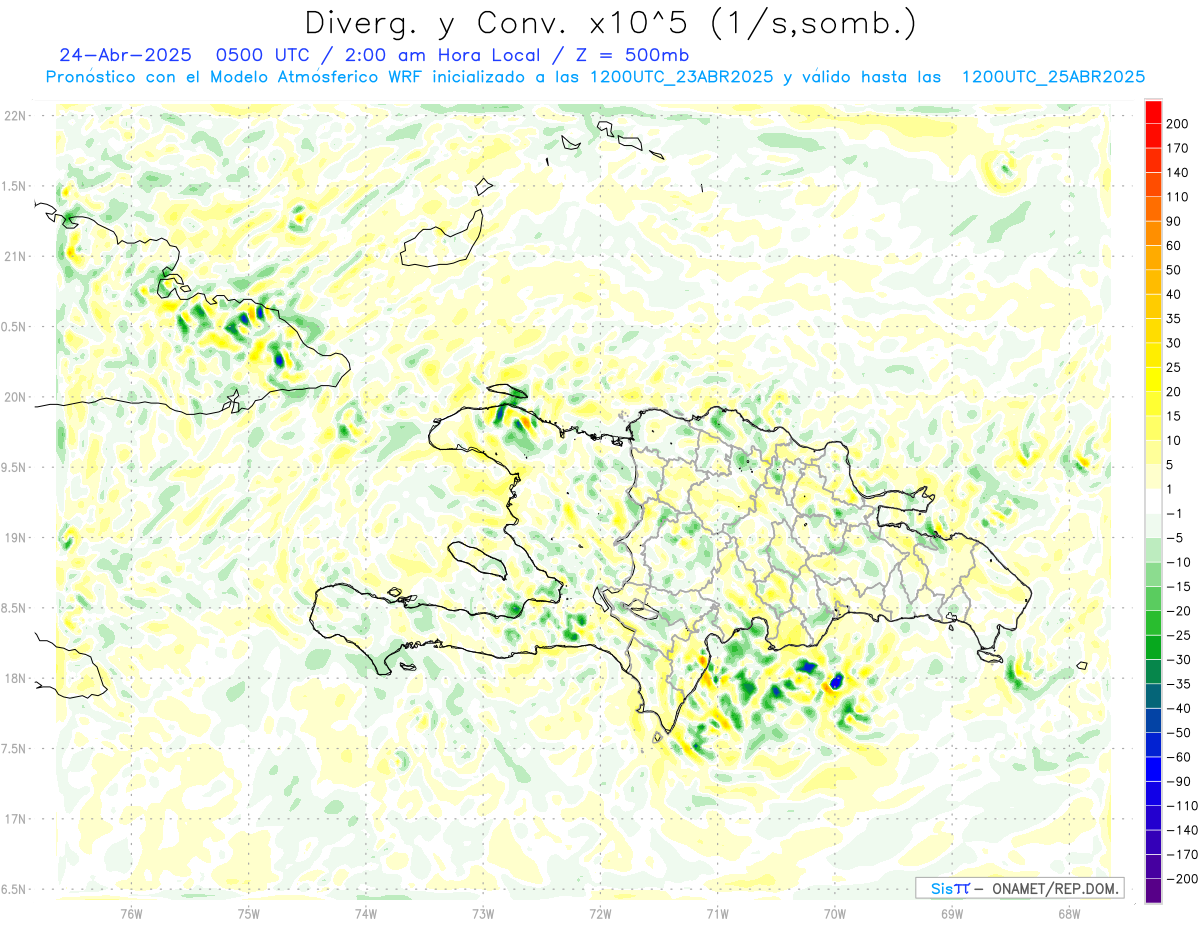The height and width of the screenshot is (927, 1200).
Task: Click the color bar value '-90'
Action: point(1180,781)
